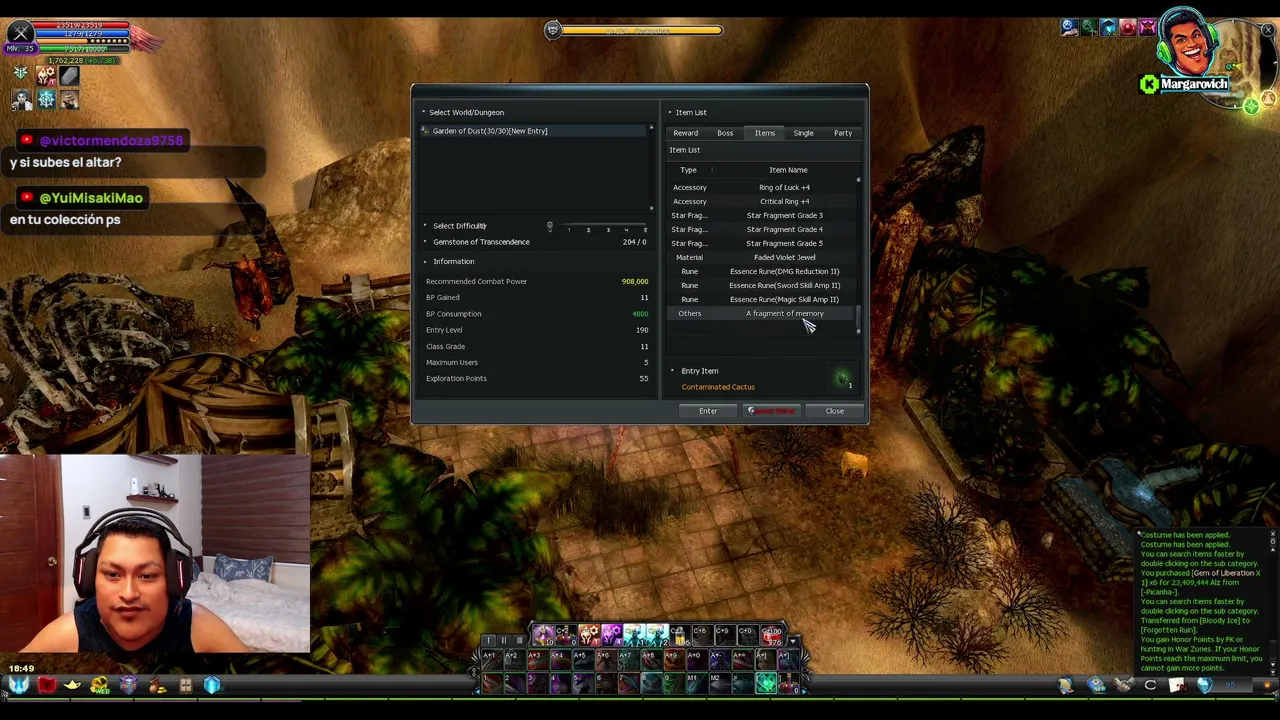Click the purple gem icon in bottom menu
The width and height of the screenshot is (1280, 720).
[x=128, y=686]
